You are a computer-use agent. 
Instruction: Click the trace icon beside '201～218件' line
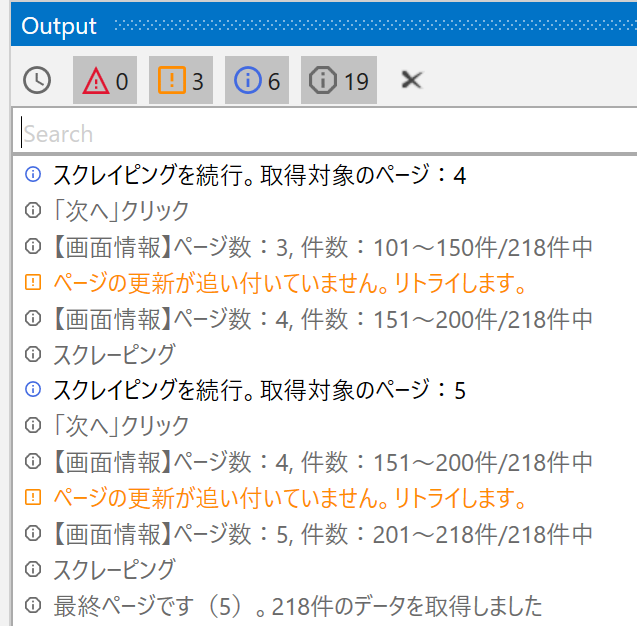tap(33, 533)
